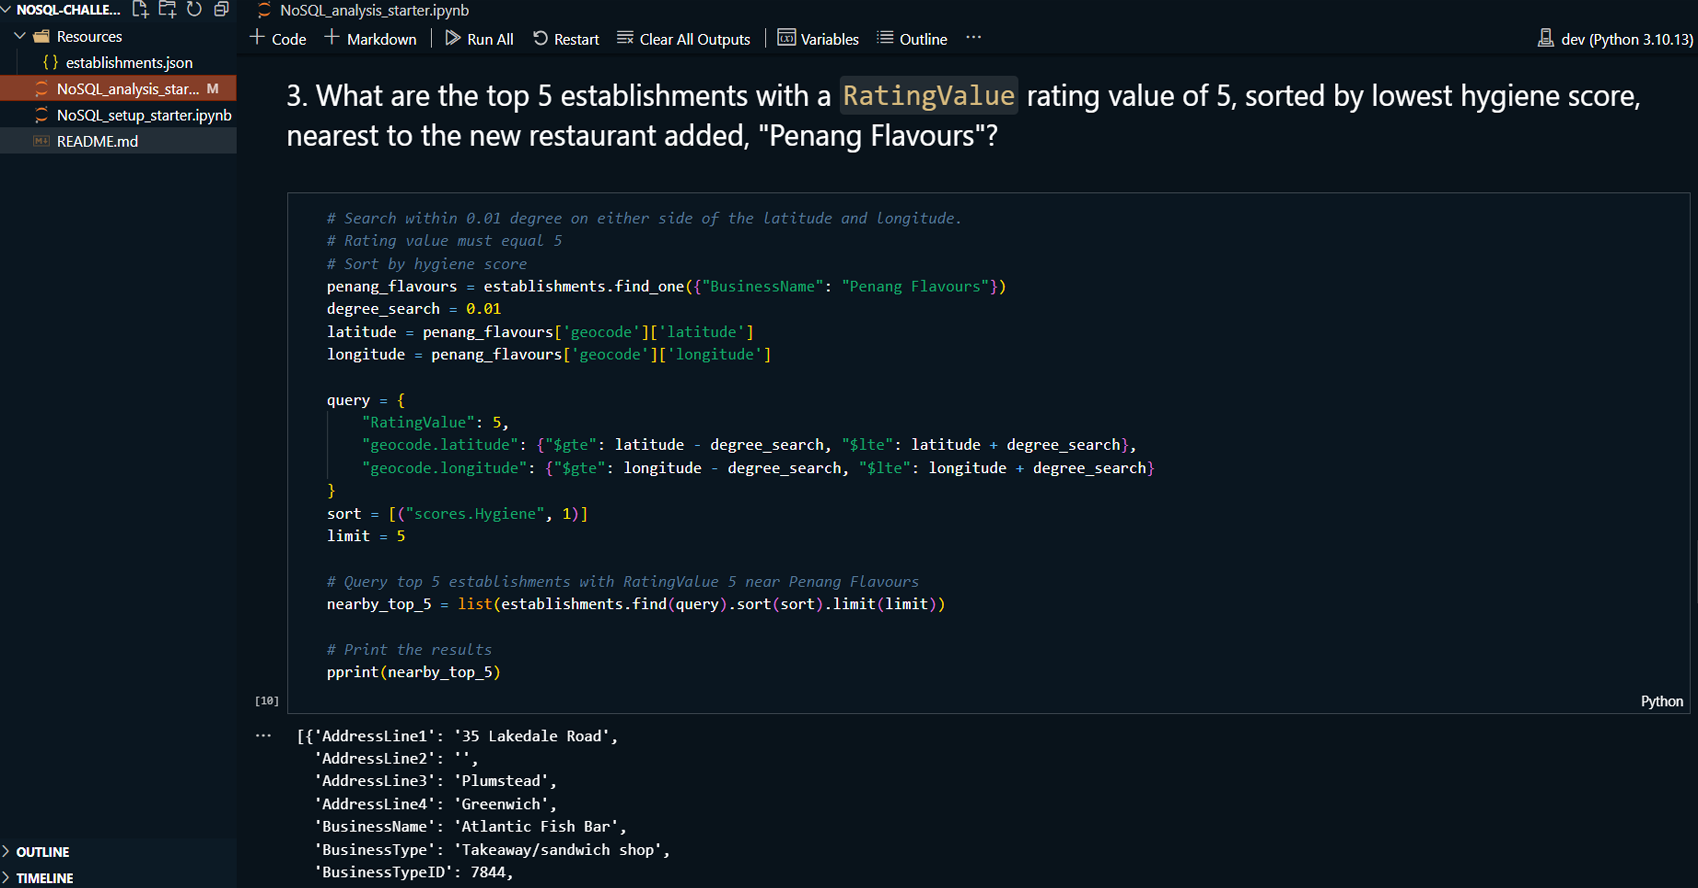The image size is (1698, 888).
Task: Run all notebook cells
Action: (x=479, y=39)
